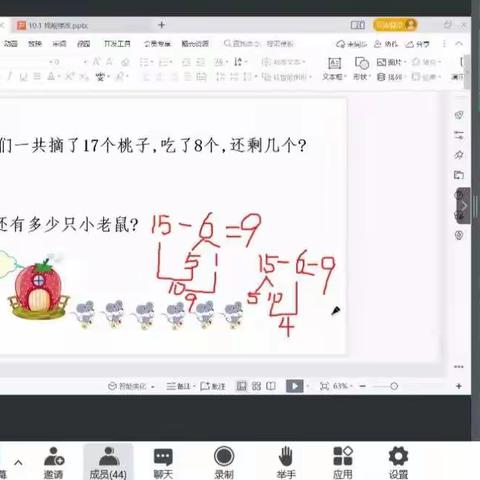Open the three-dots more options in the side strip

(459, 367)
